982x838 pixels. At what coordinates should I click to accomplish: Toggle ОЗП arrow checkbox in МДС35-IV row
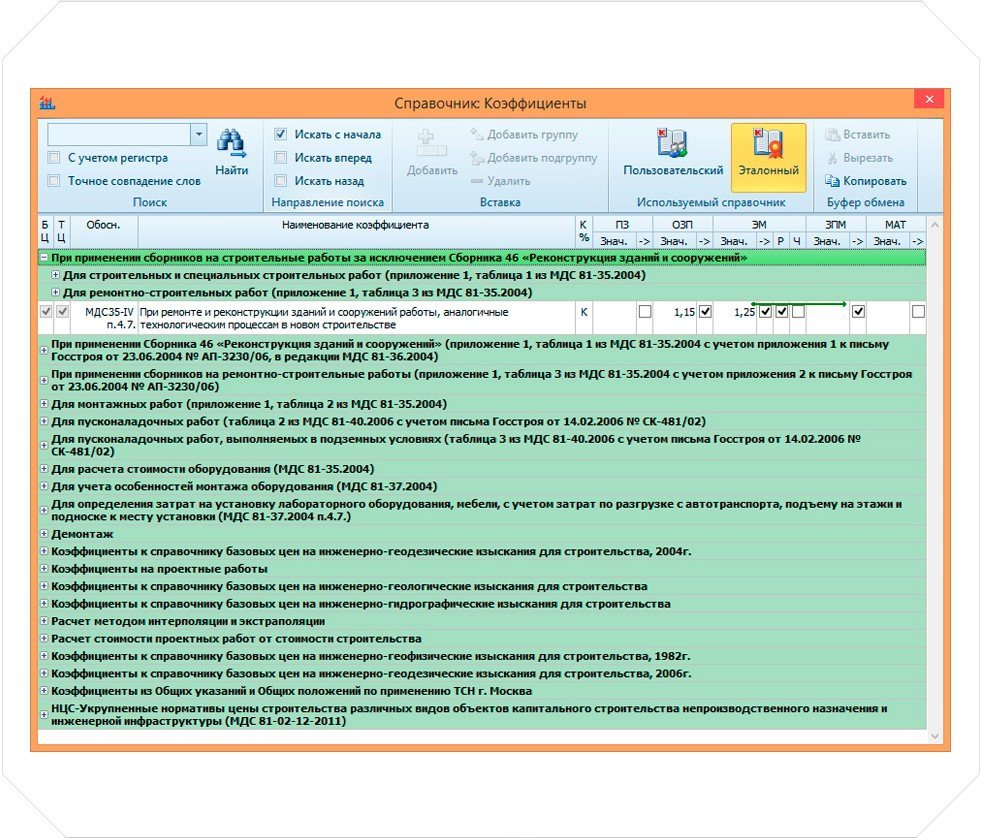coord(705,311)
